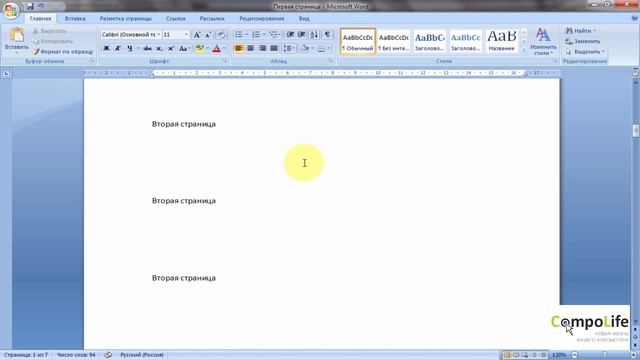Click the clear formatting icon

221,35
